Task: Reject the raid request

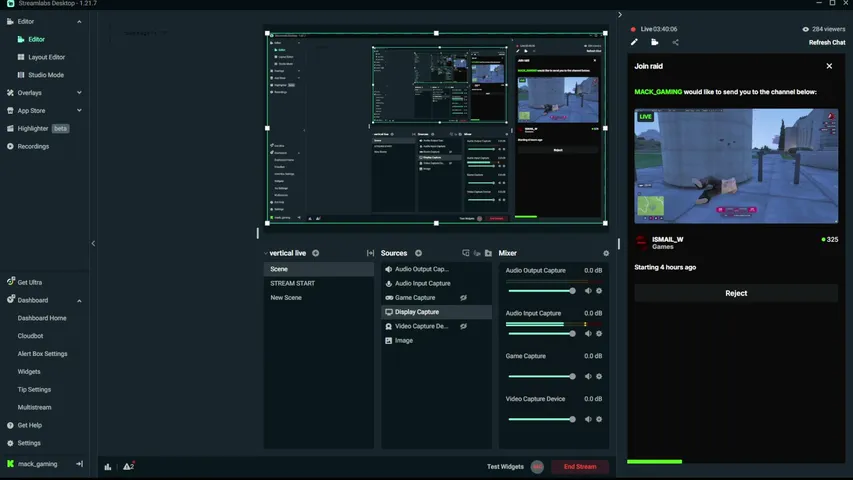Action: [x=736, y=293]
